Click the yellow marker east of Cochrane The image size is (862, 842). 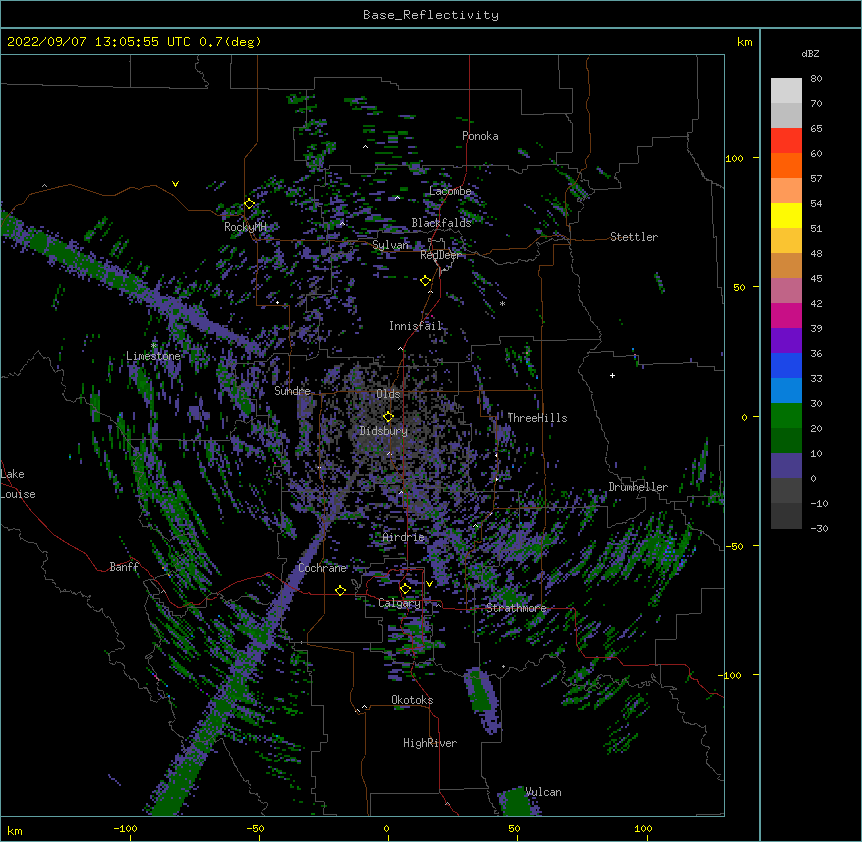click(340, 591)
